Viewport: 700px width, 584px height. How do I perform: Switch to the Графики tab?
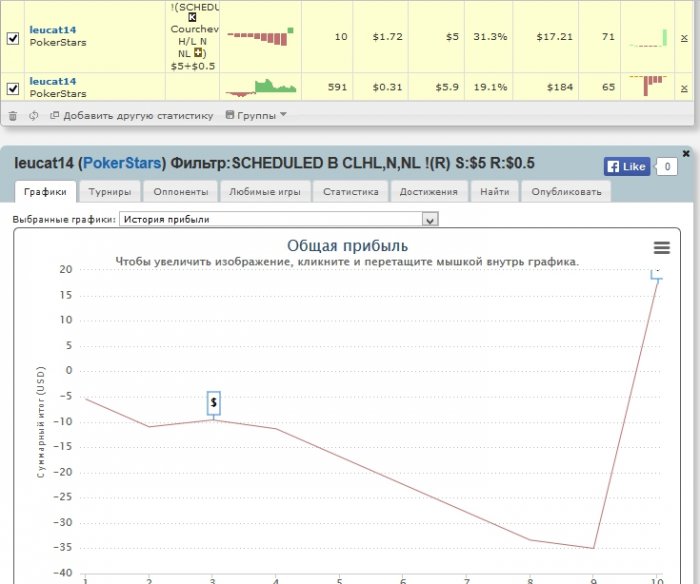point(45,192)
